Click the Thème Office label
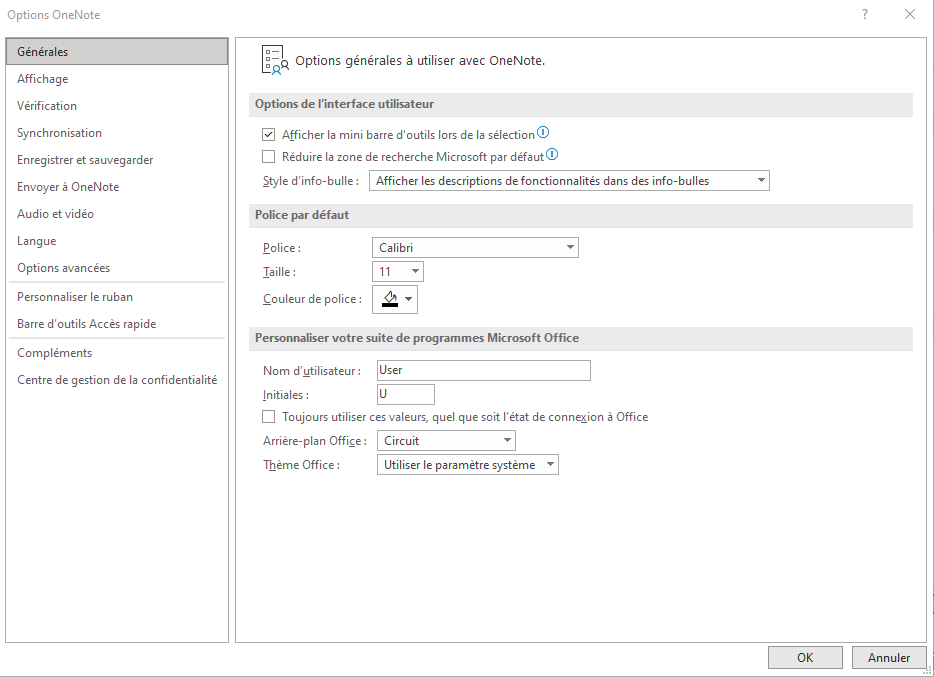The image size is (934, 677). [x=301, y=465]
